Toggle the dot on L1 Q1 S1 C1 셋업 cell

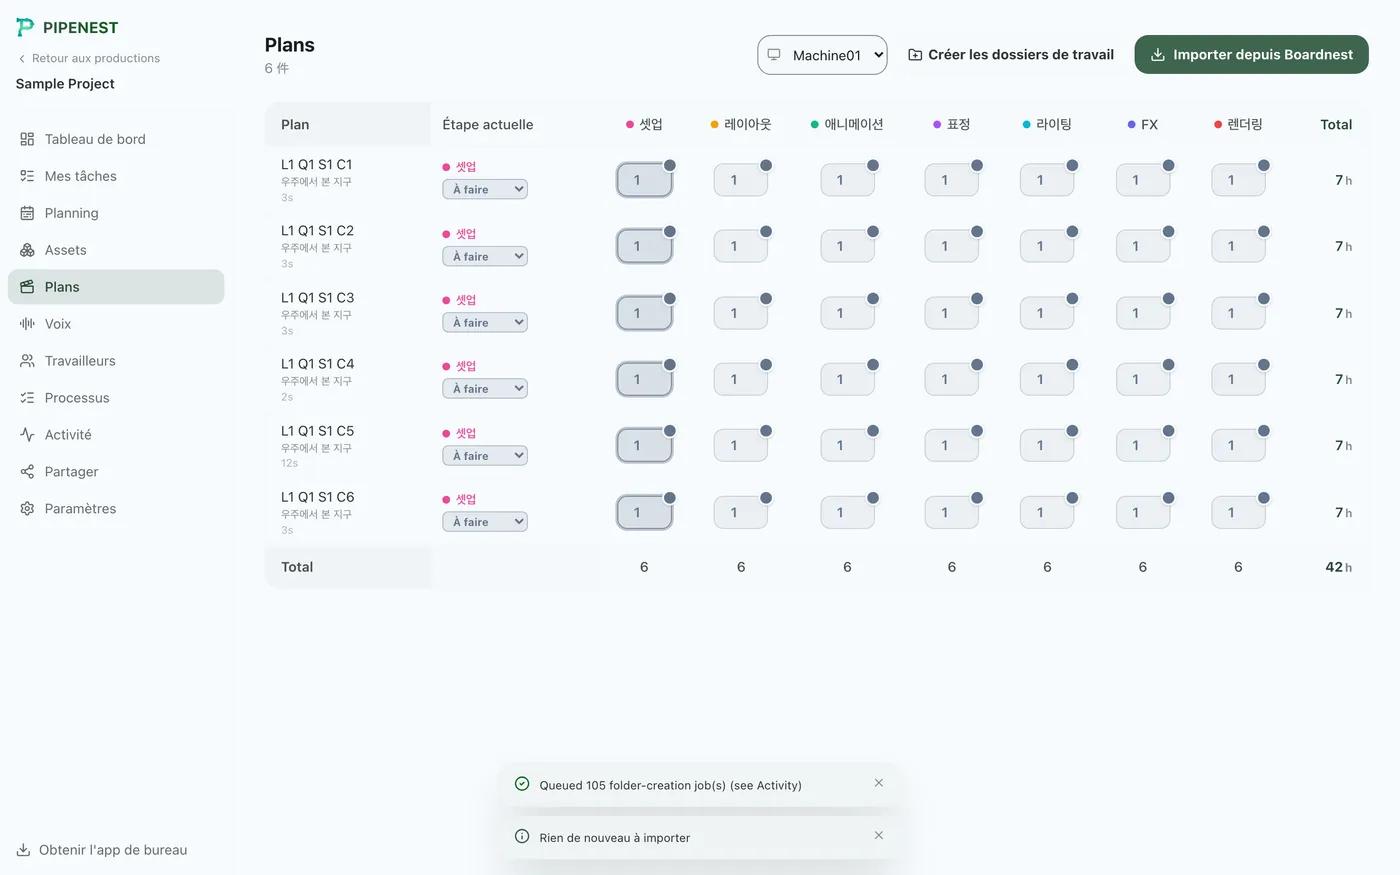[x=670, y=165]
